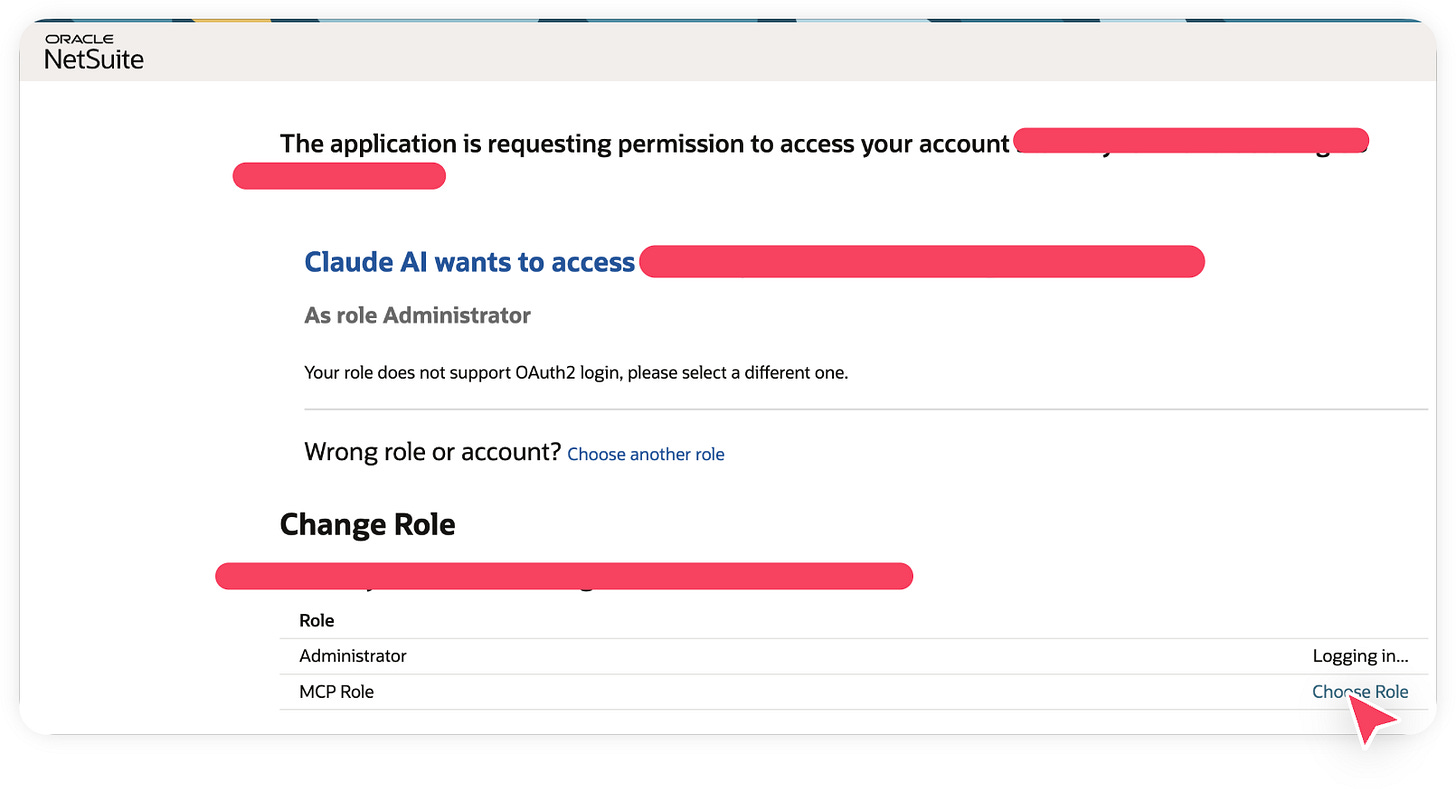This screenshot has height=789, width=1456.
Task: Click the requesting permission heading text
Action: (644, 144)
